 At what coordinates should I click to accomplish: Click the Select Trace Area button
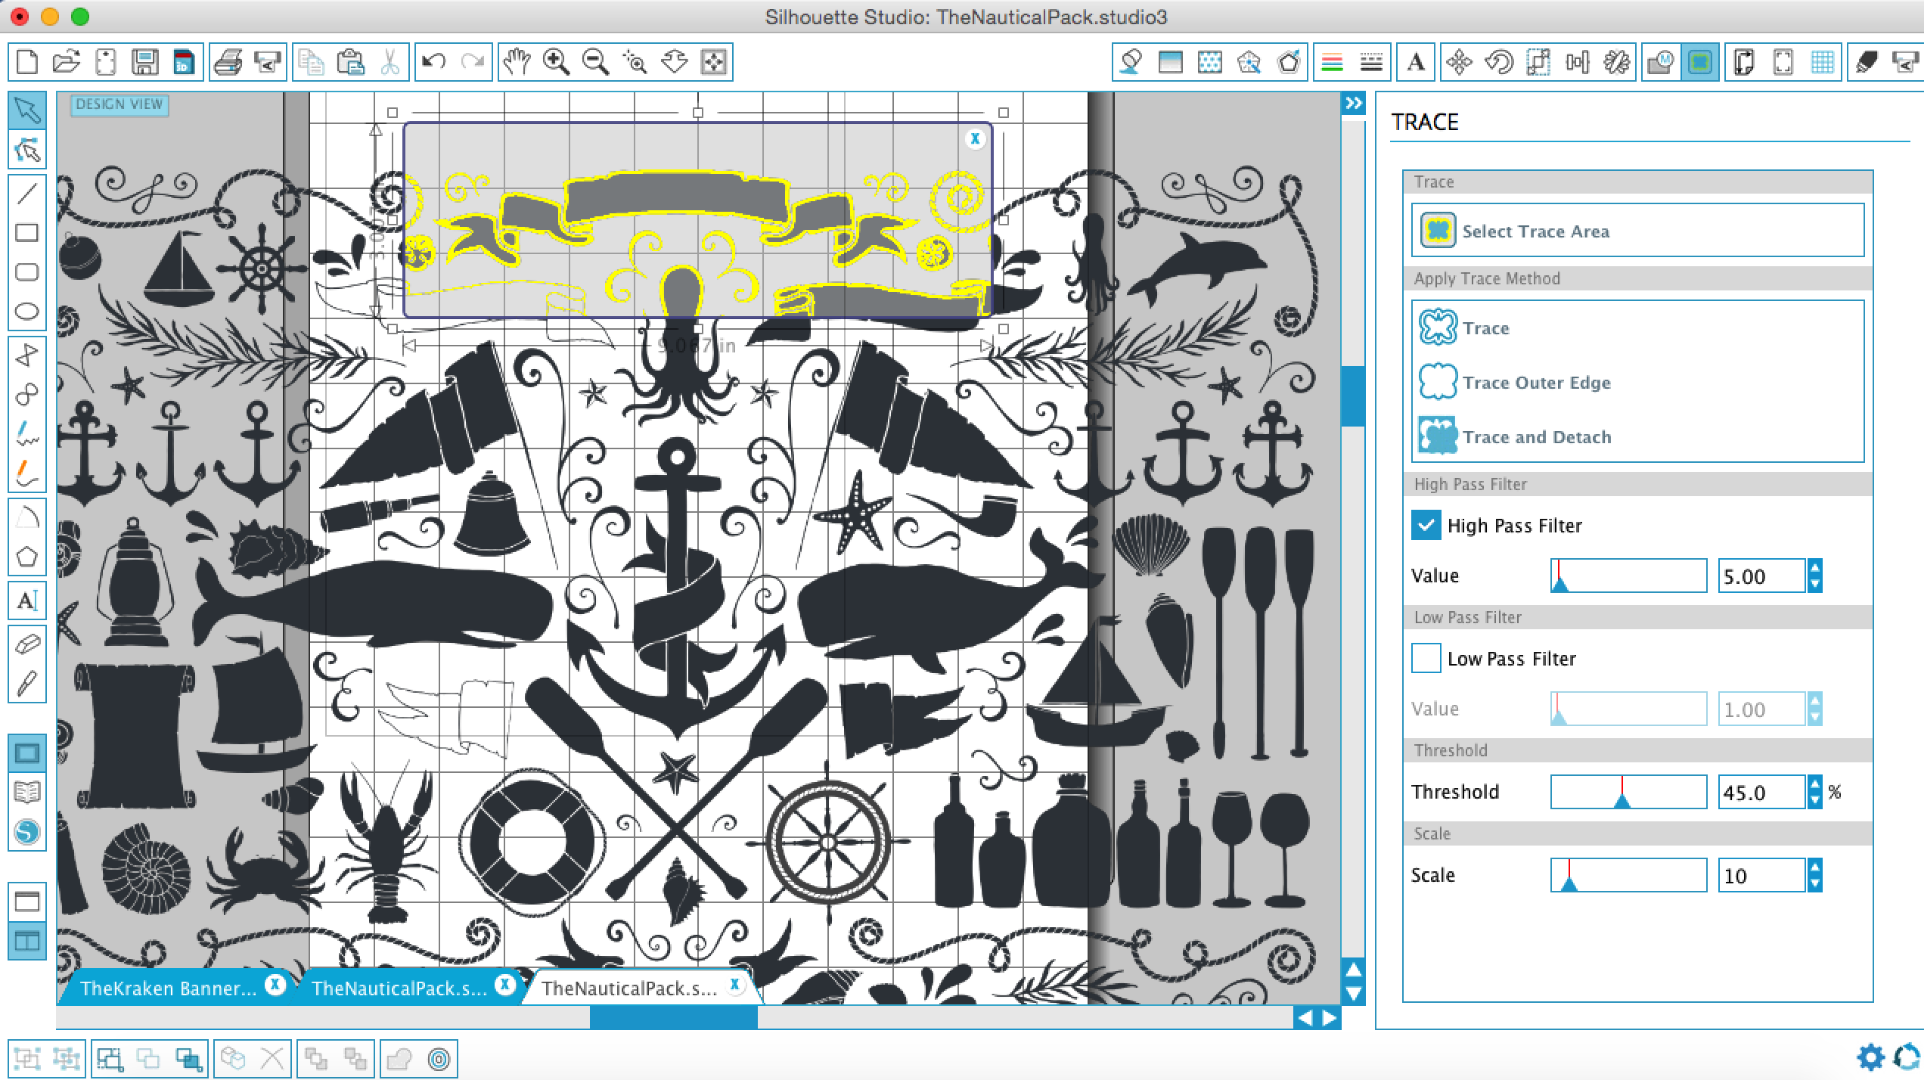click(1639, 230)
